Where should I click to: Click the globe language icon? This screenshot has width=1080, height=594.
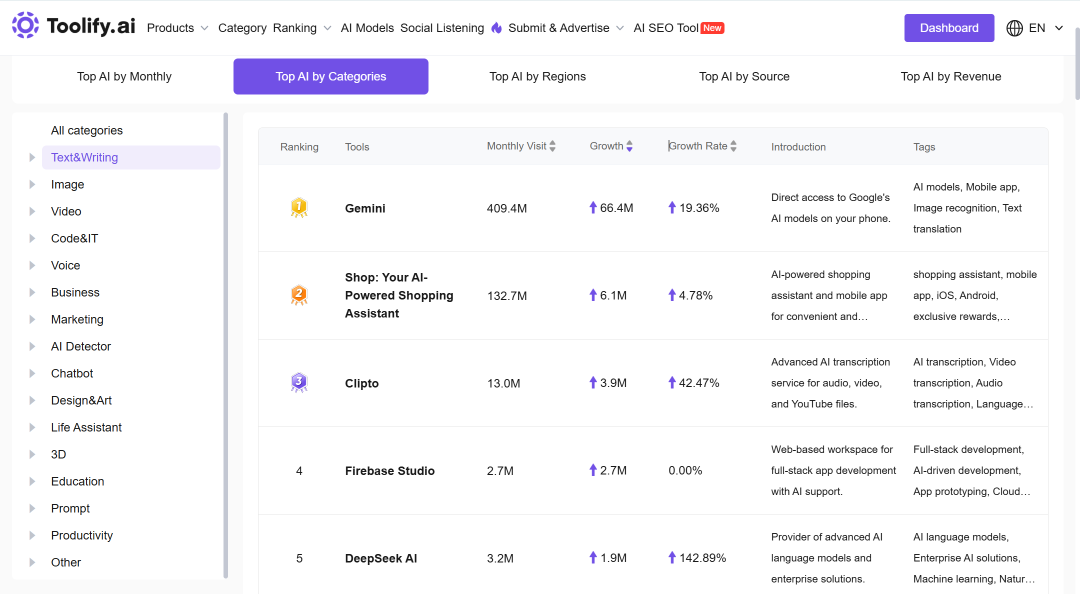coord(1015,28)
